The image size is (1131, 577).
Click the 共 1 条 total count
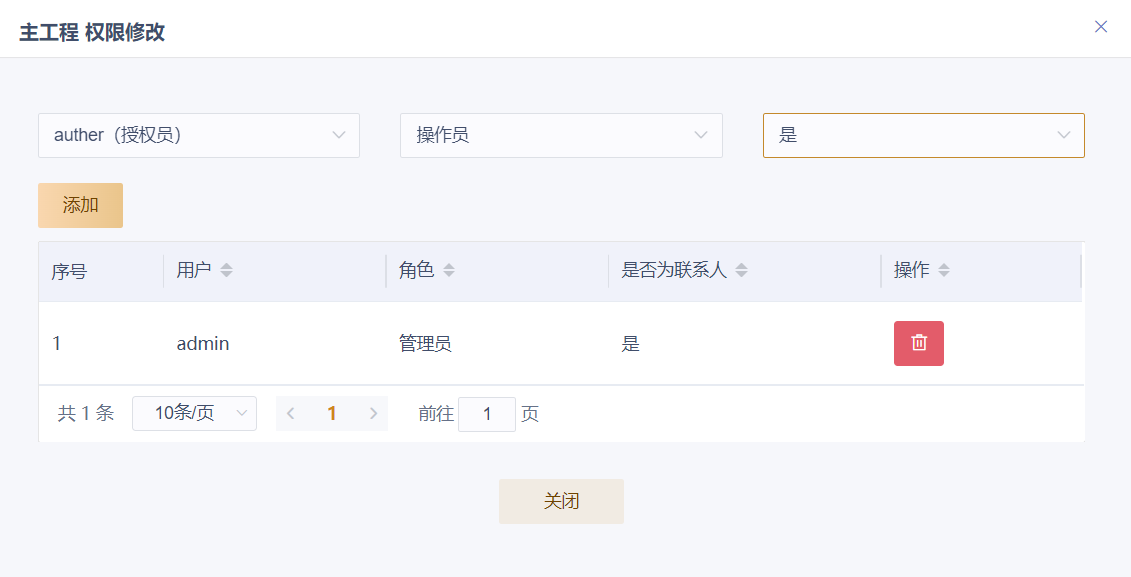coord(86,414)
